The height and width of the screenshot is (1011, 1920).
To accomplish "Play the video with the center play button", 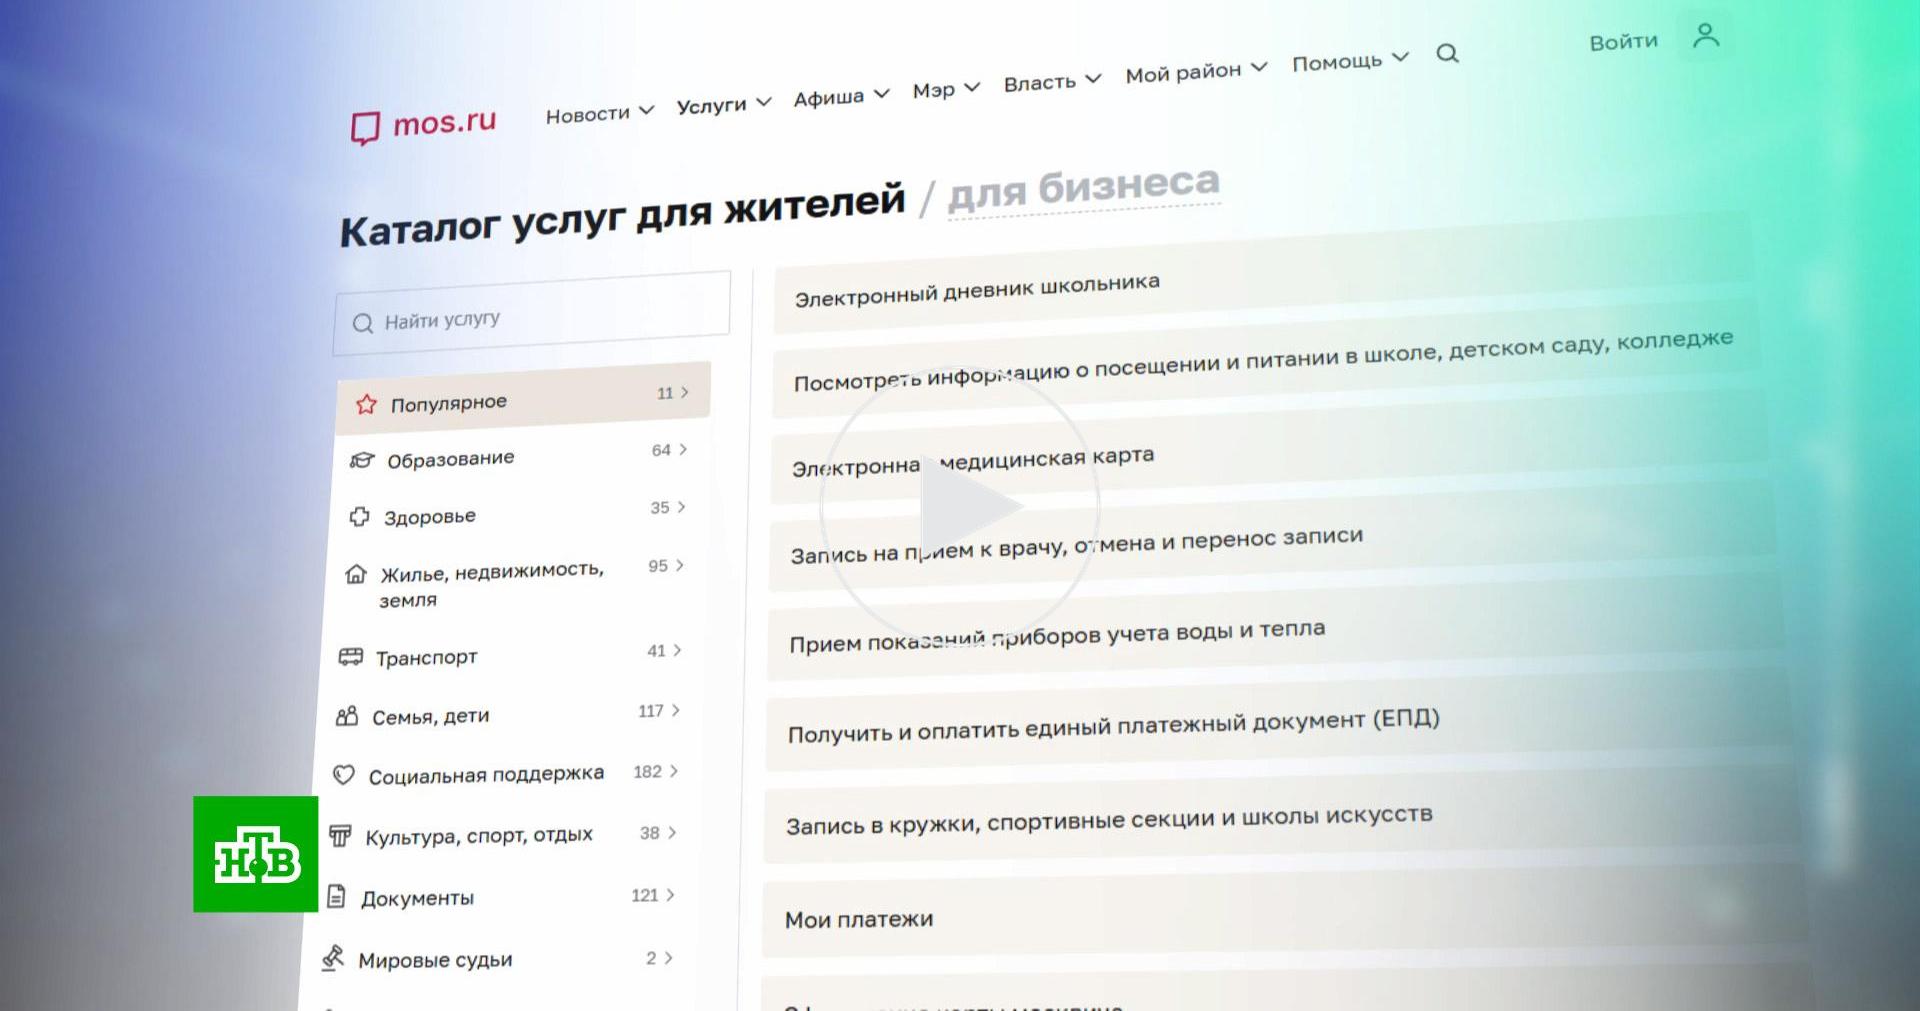I will (960, 507).
